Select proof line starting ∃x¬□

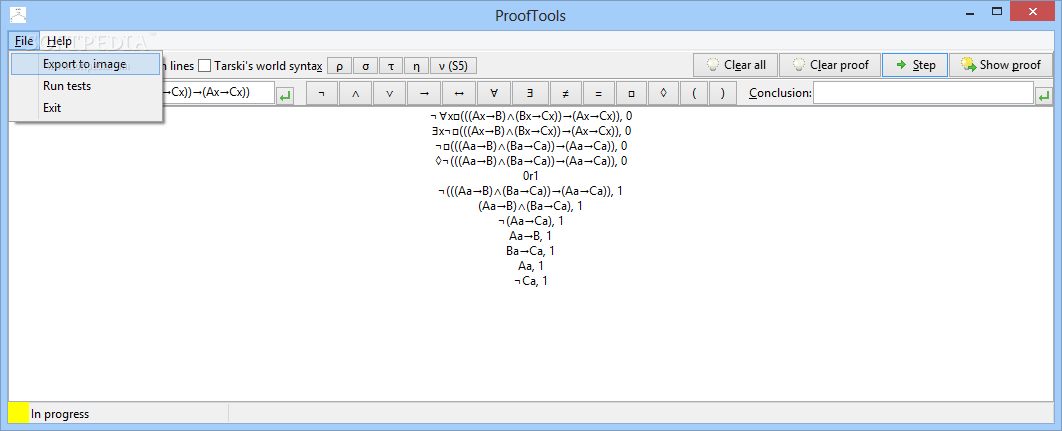tap(531, 131)
